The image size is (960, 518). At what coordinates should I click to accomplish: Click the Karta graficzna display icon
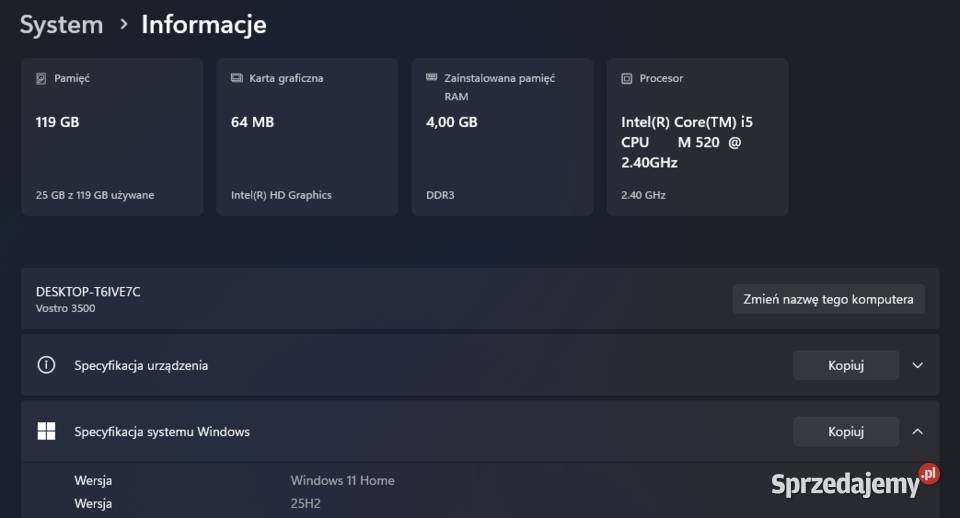coord(236,78)
